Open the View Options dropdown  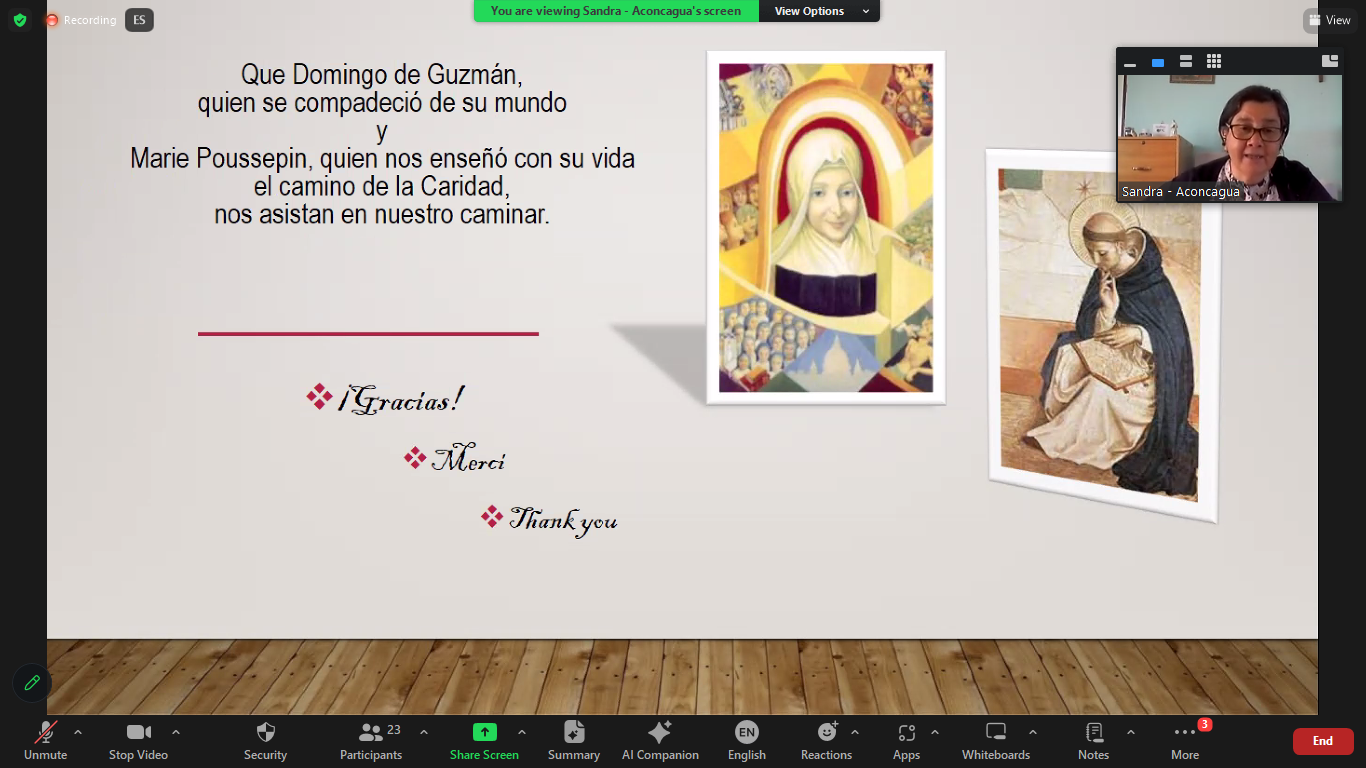pyautogui.click(x=820, y=11)
